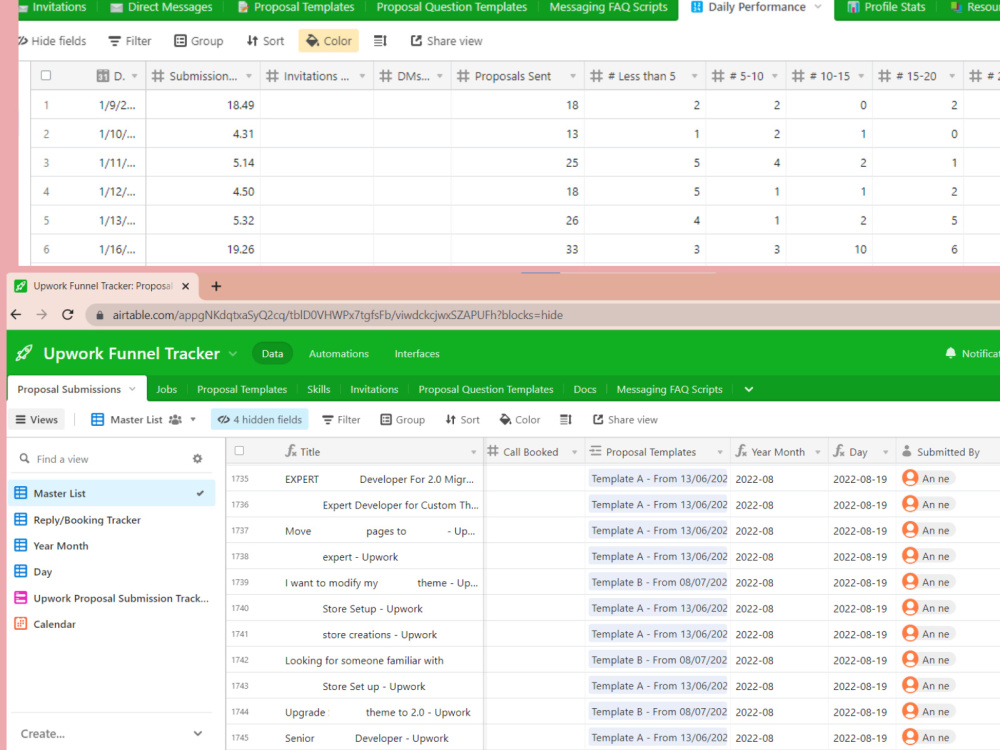Image resolution: width=1000 pixels, height=750 pixels.
Task: Click Hide fields in upper window
Action: pyautogui.click(x=52, y=41)
